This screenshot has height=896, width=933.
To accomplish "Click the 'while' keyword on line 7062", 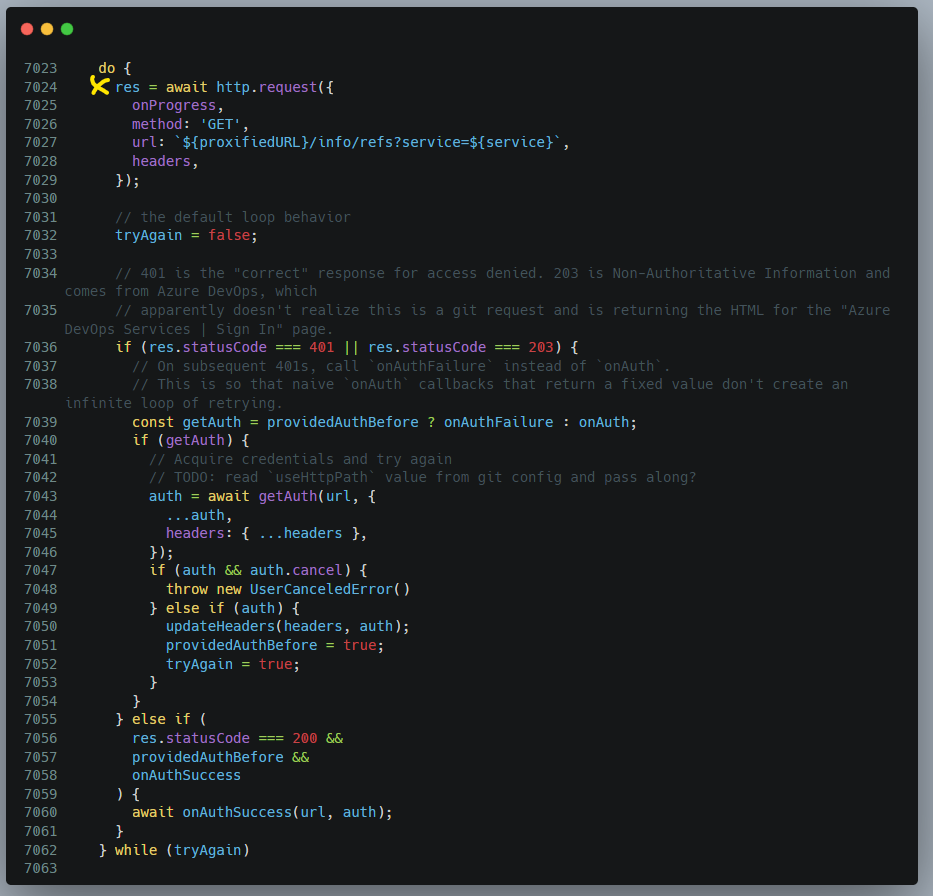I will tap(136, 850).
